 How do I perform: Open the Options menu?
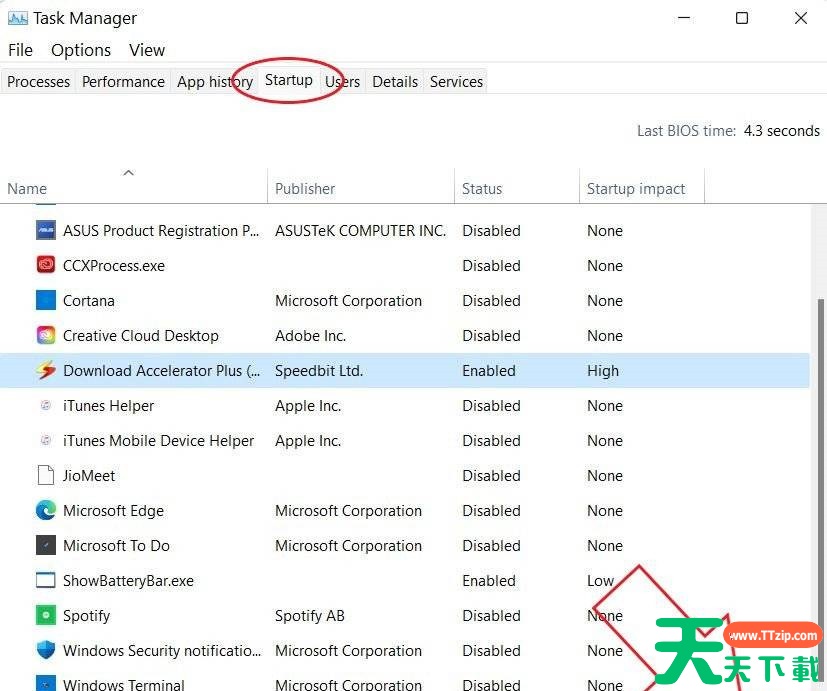click(81, 50)
